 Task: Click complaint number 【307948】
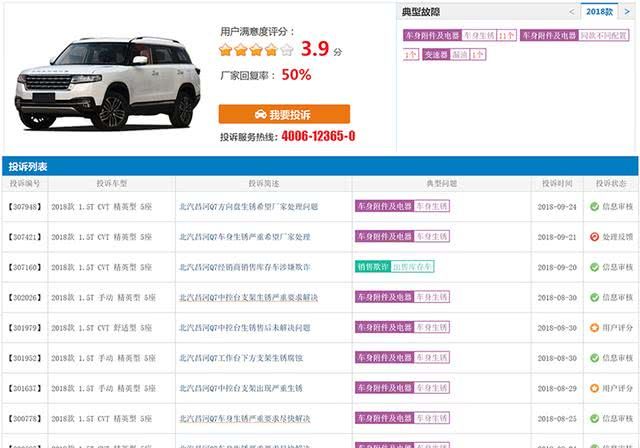pyautogui.click(x=25, y=207)
